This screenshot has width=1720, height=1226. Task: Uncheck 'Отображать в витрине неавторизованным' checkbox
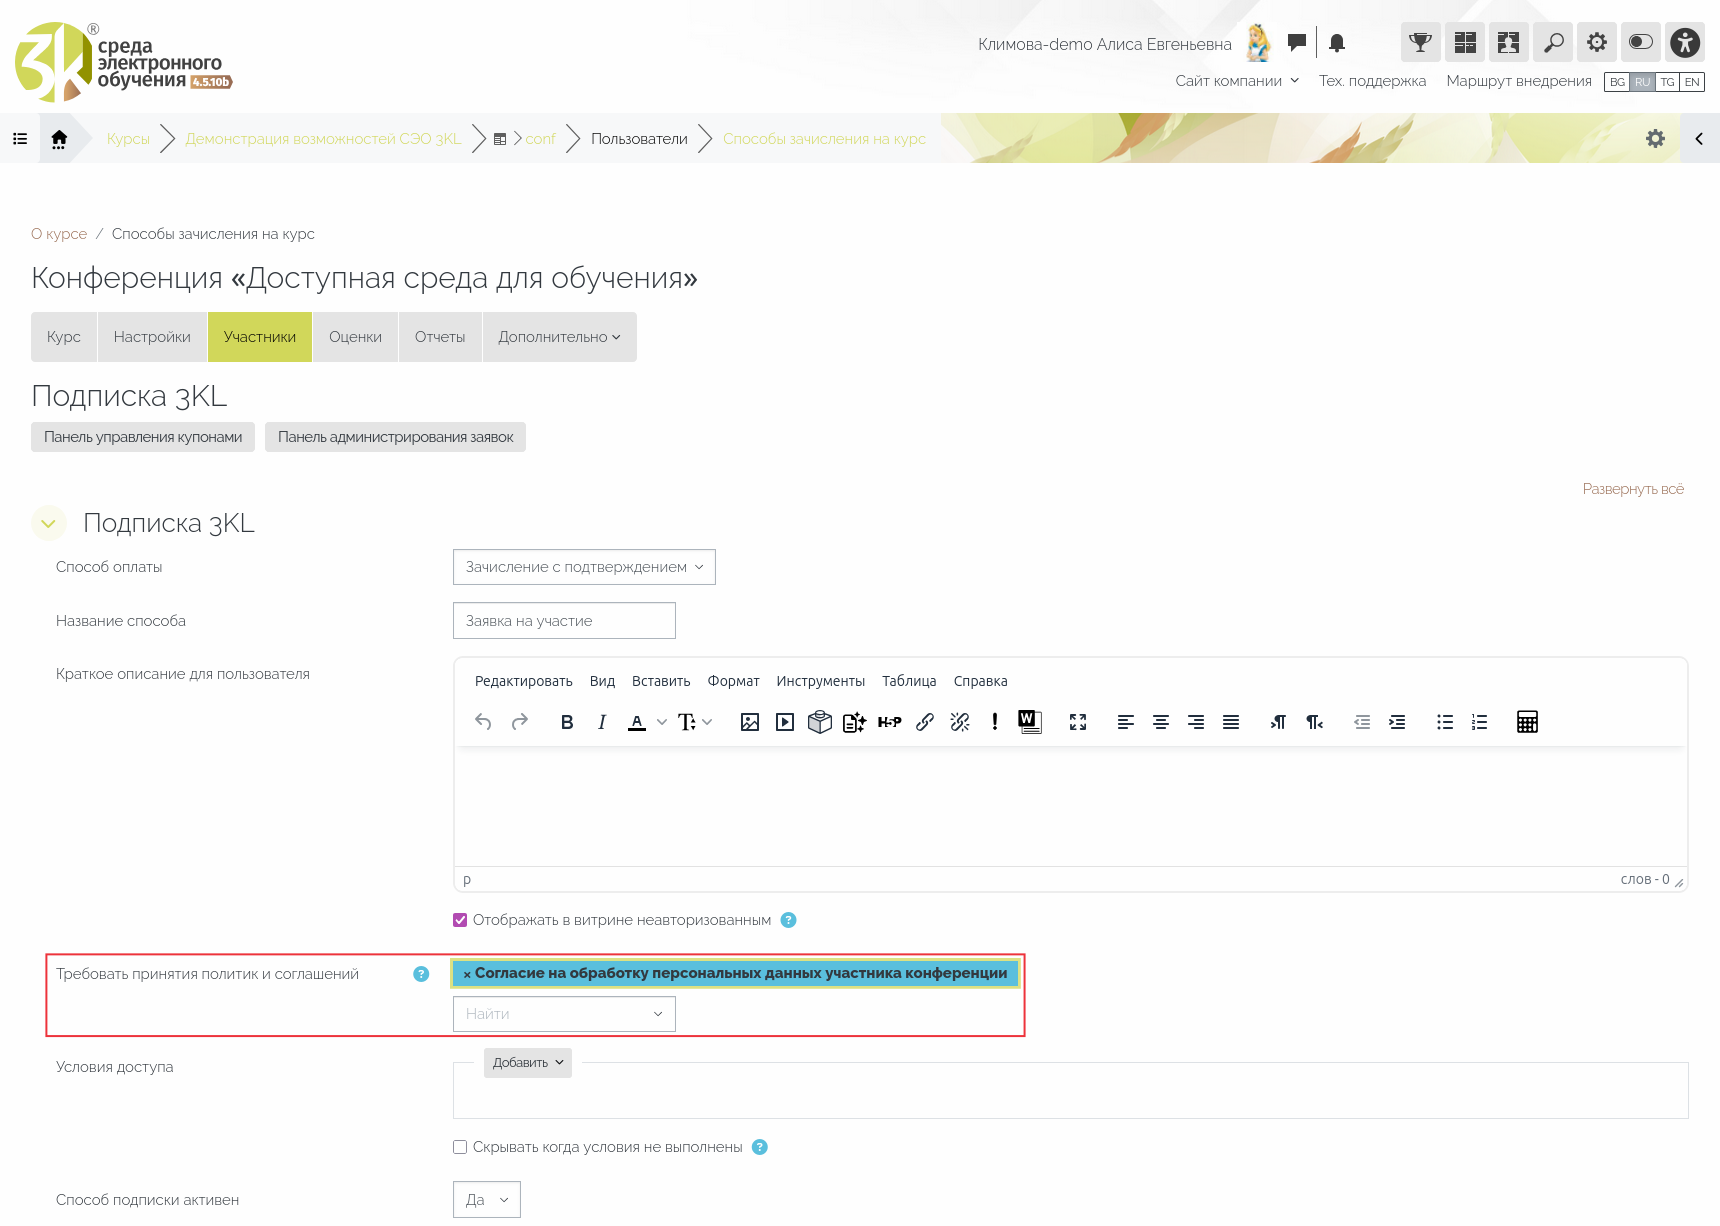click(x=460, y=920)
